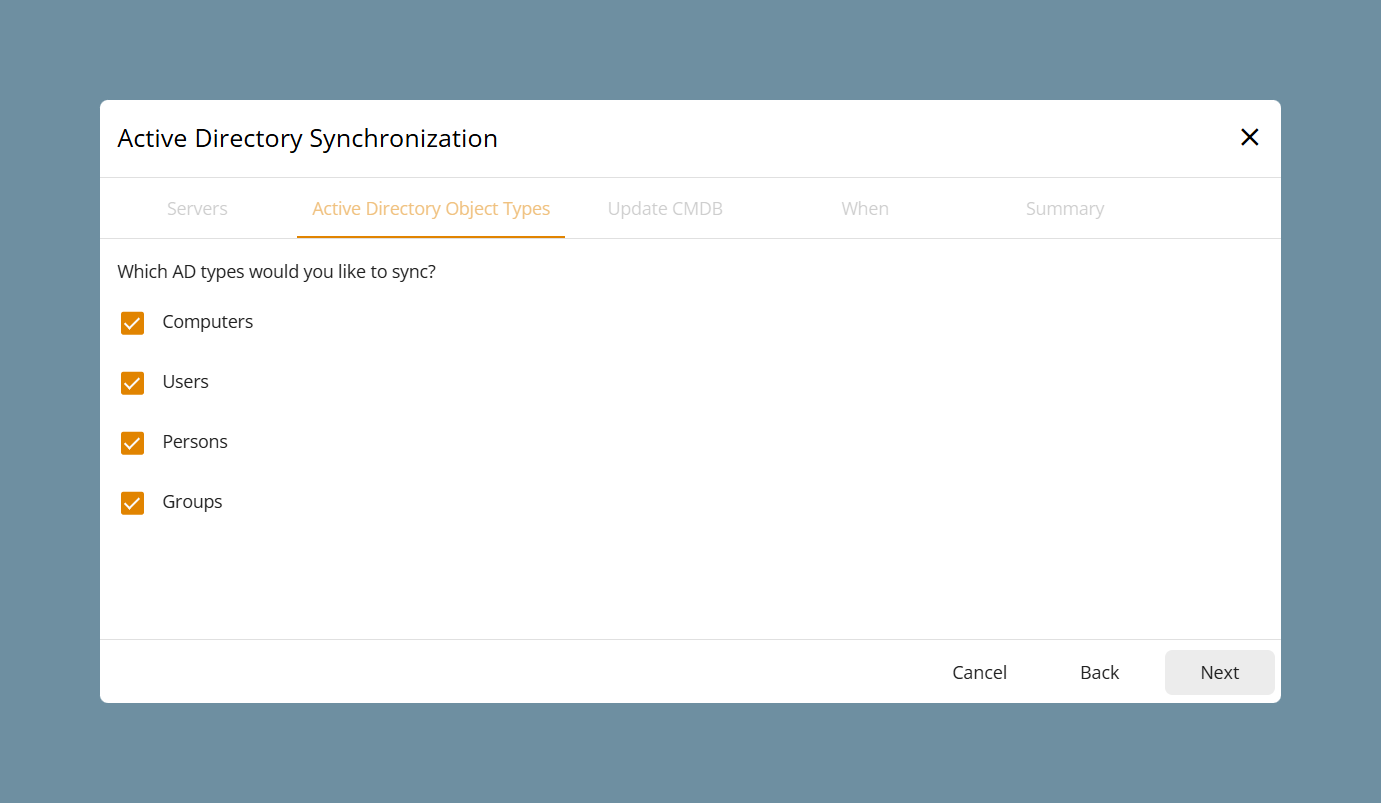Disable syncing of the Persons type

point(132,443)
